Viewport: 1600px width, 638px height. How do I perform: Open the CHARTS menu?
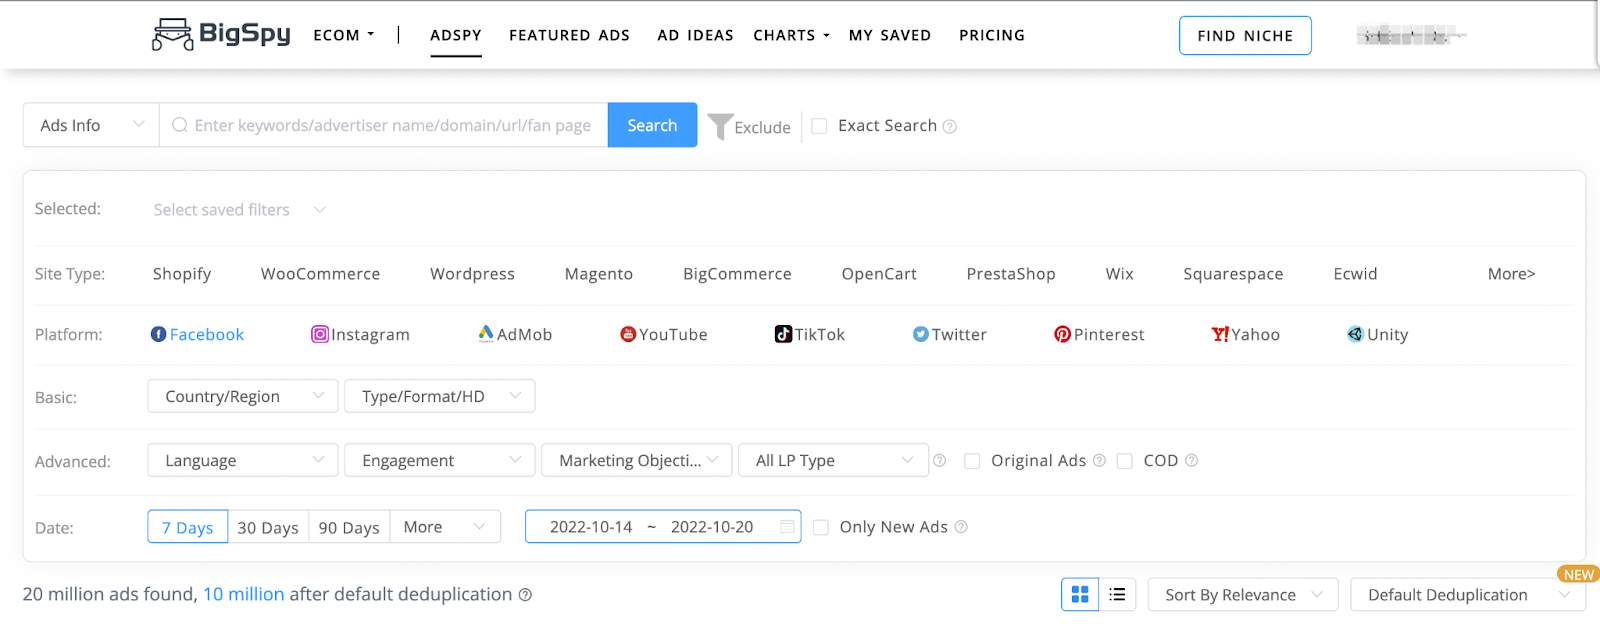tap(792, 35)
